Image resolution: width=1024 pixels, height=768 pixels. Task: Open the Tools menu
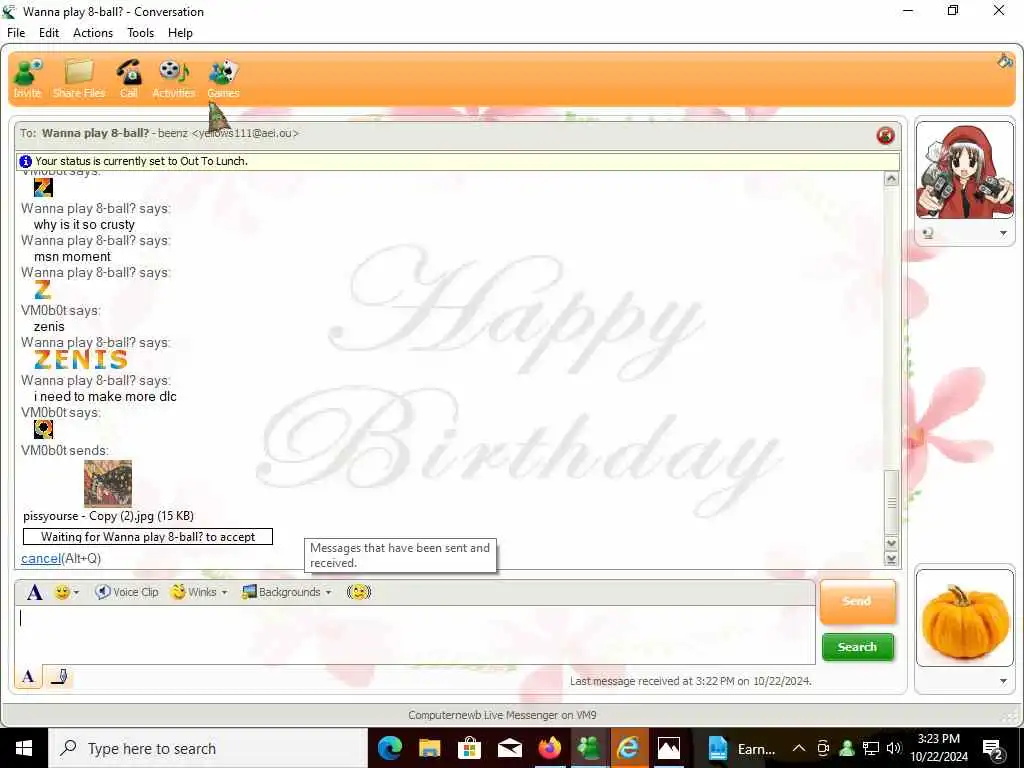click(140, 33)
